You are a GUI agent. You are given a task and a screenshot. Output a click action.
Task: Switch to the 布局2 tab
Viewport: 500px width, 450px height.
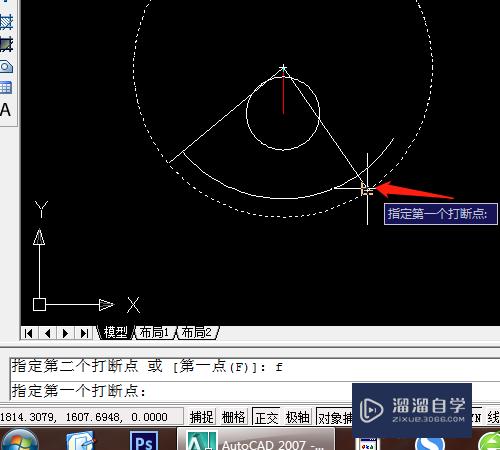click(x=197, y=332)
